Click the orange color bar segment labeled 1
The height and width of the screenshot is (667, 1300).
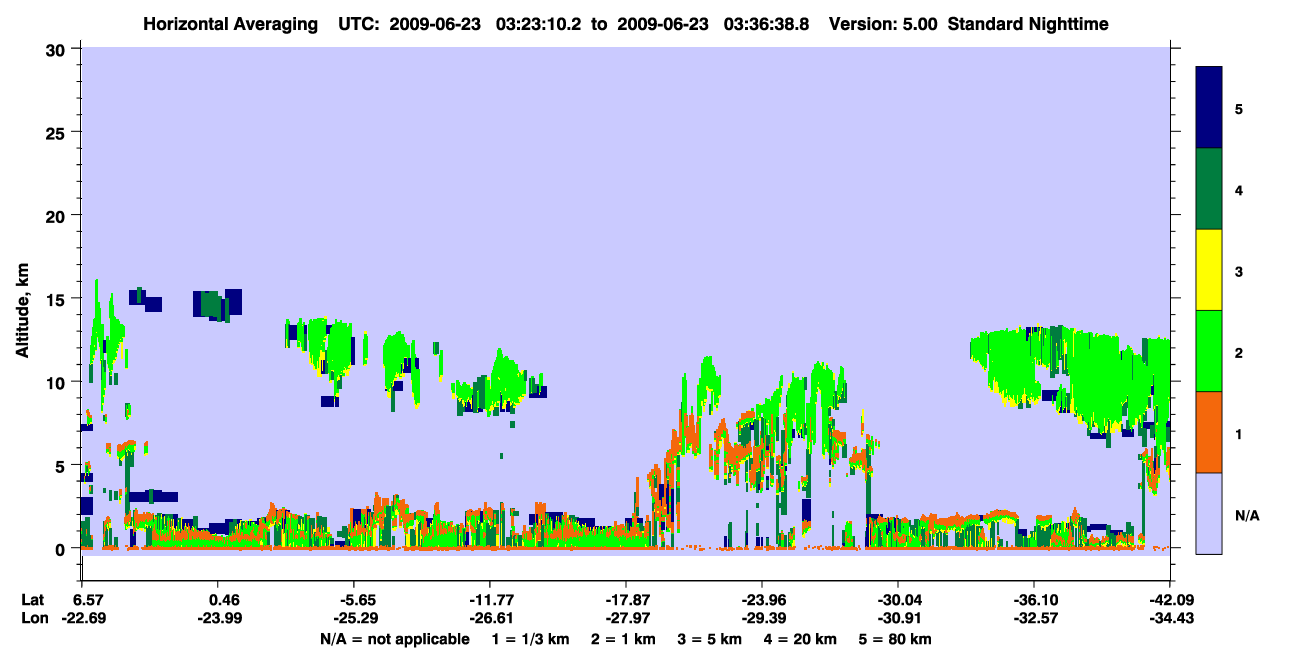pyautogui.click(x=1209, y=432)
